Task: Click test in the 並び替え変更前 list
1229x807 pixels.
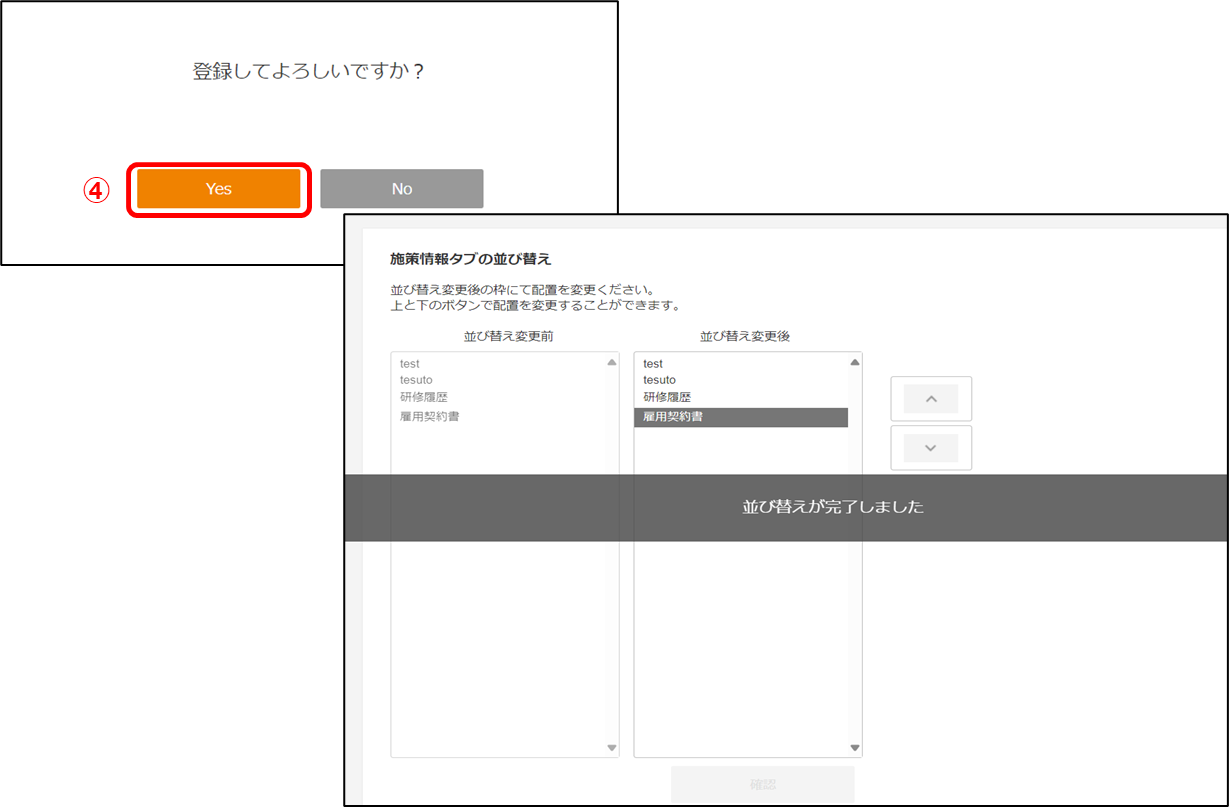Action: [409, 364]
